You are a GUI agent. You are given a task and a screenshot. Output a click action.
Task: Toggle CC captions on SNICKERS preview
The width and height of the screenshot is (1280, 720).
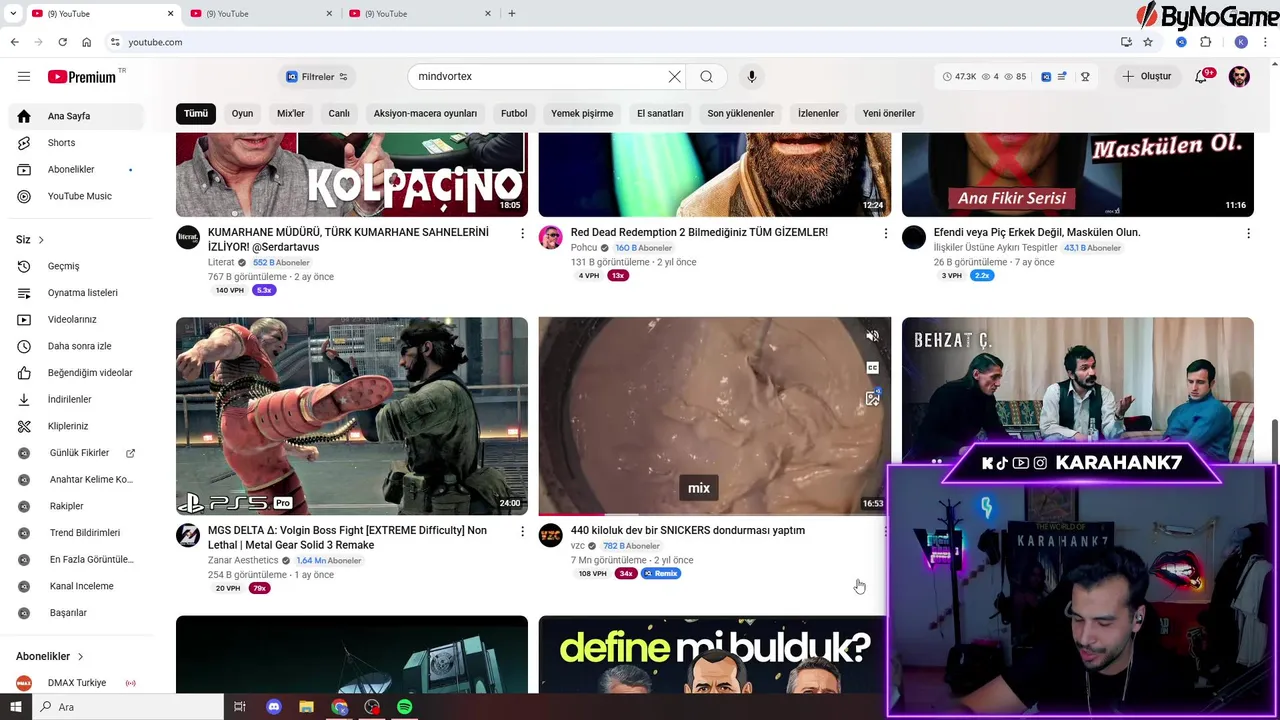872,368
